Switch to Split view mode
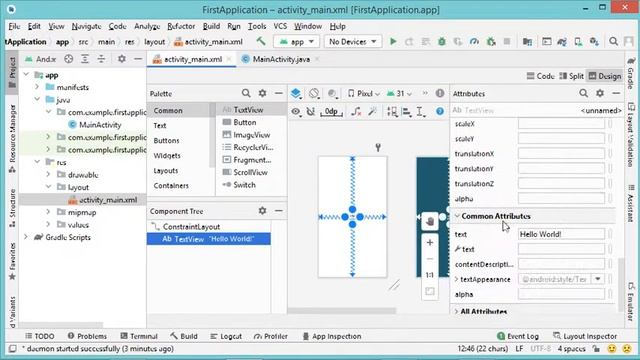This screenshot has width=640, height=360. pos(571,76)
